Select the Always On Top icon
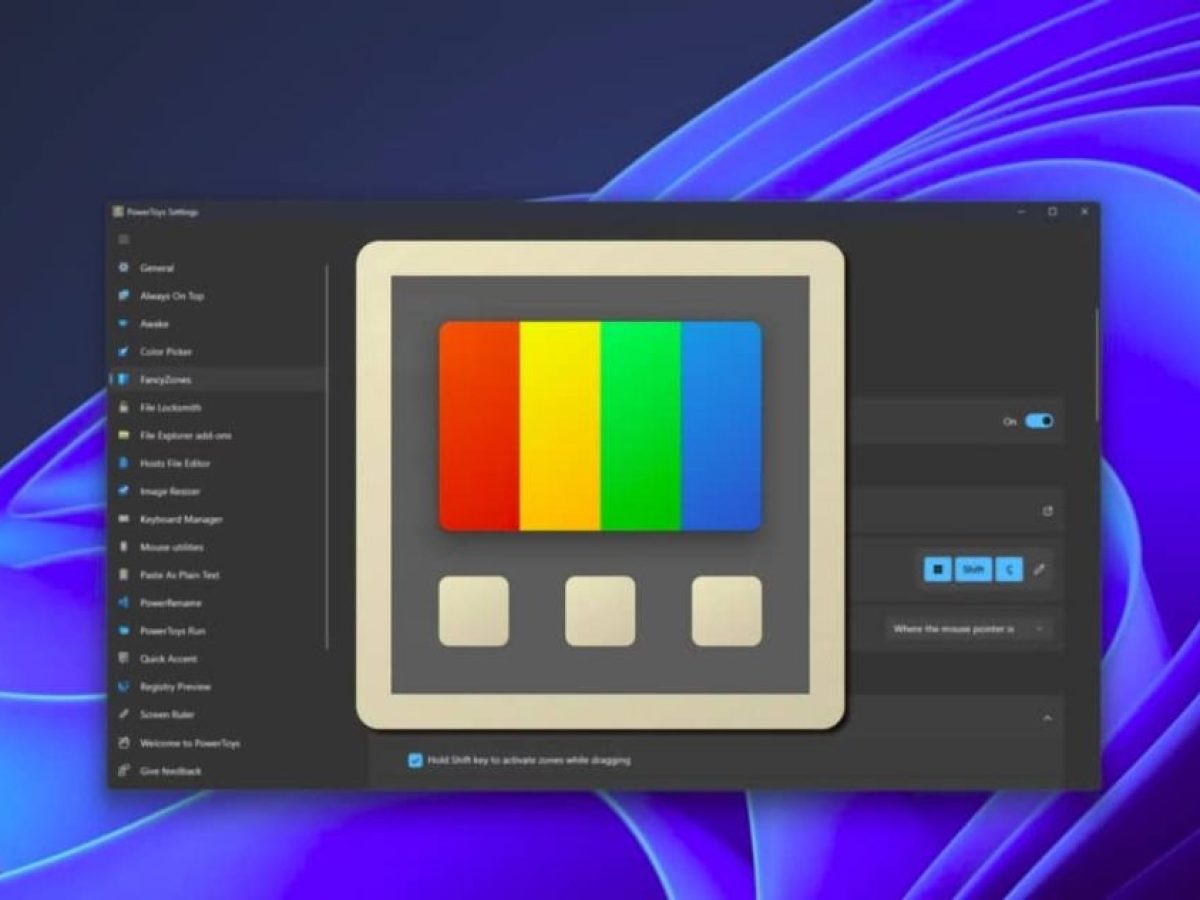 [124, 296]
